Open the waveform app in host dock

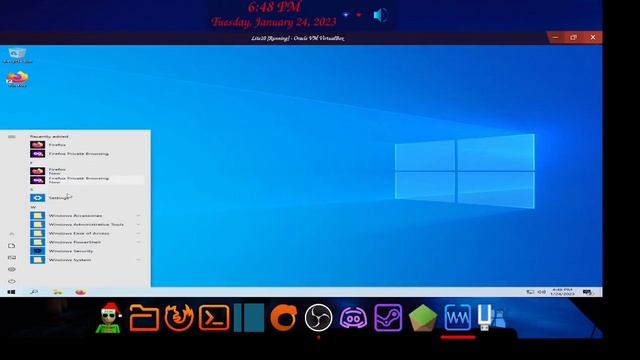(x=458, y=318)
